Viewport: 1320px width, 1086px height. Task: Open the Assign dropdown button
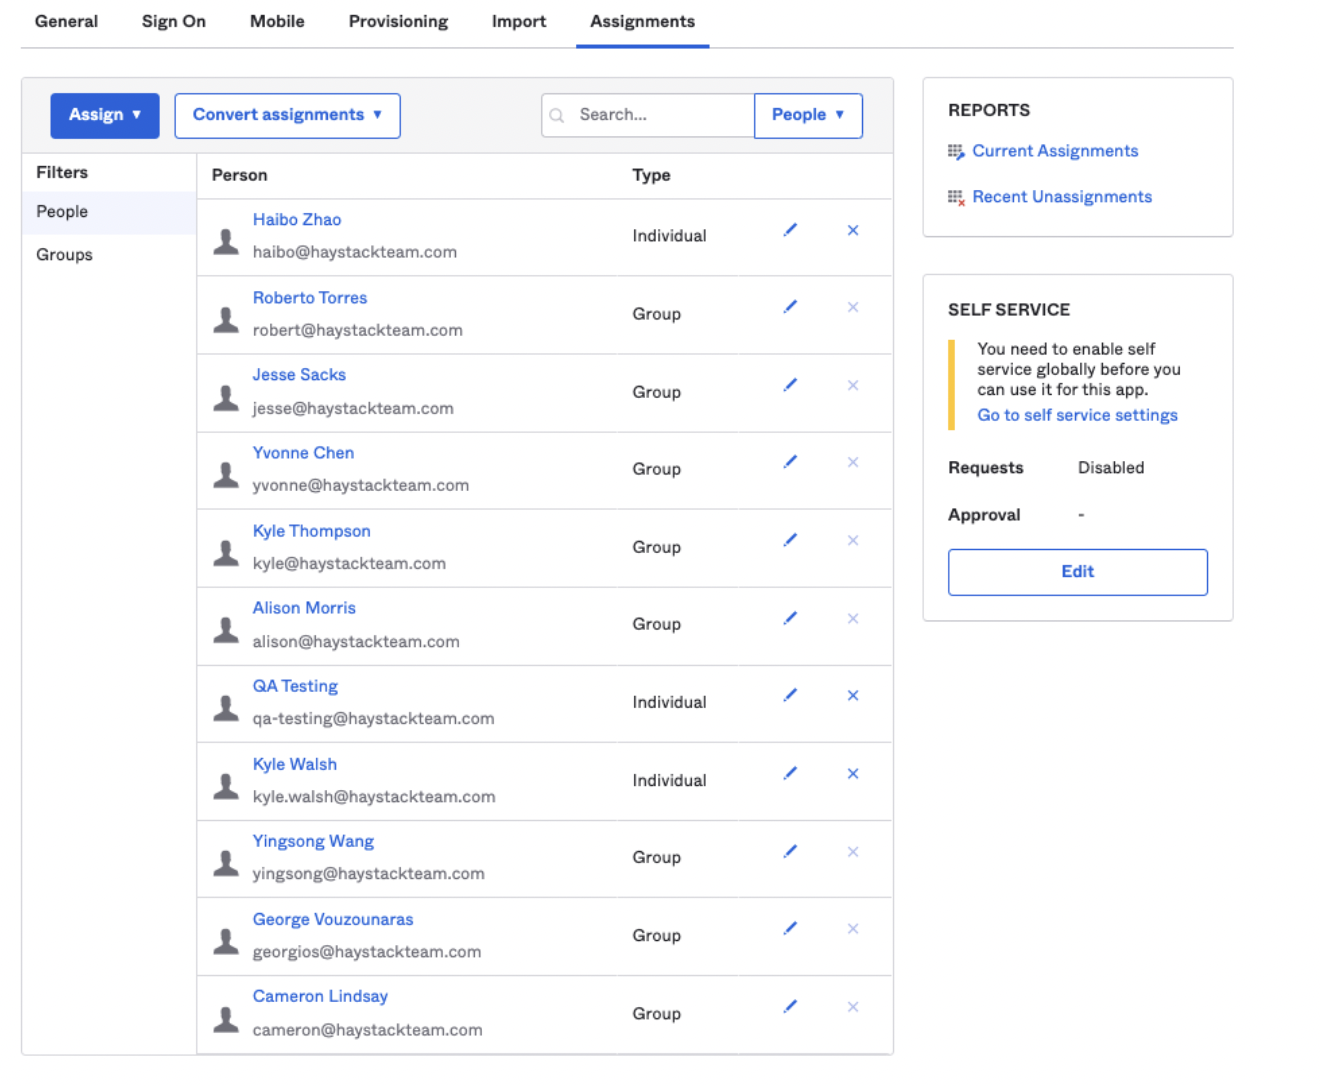[105, 115]
